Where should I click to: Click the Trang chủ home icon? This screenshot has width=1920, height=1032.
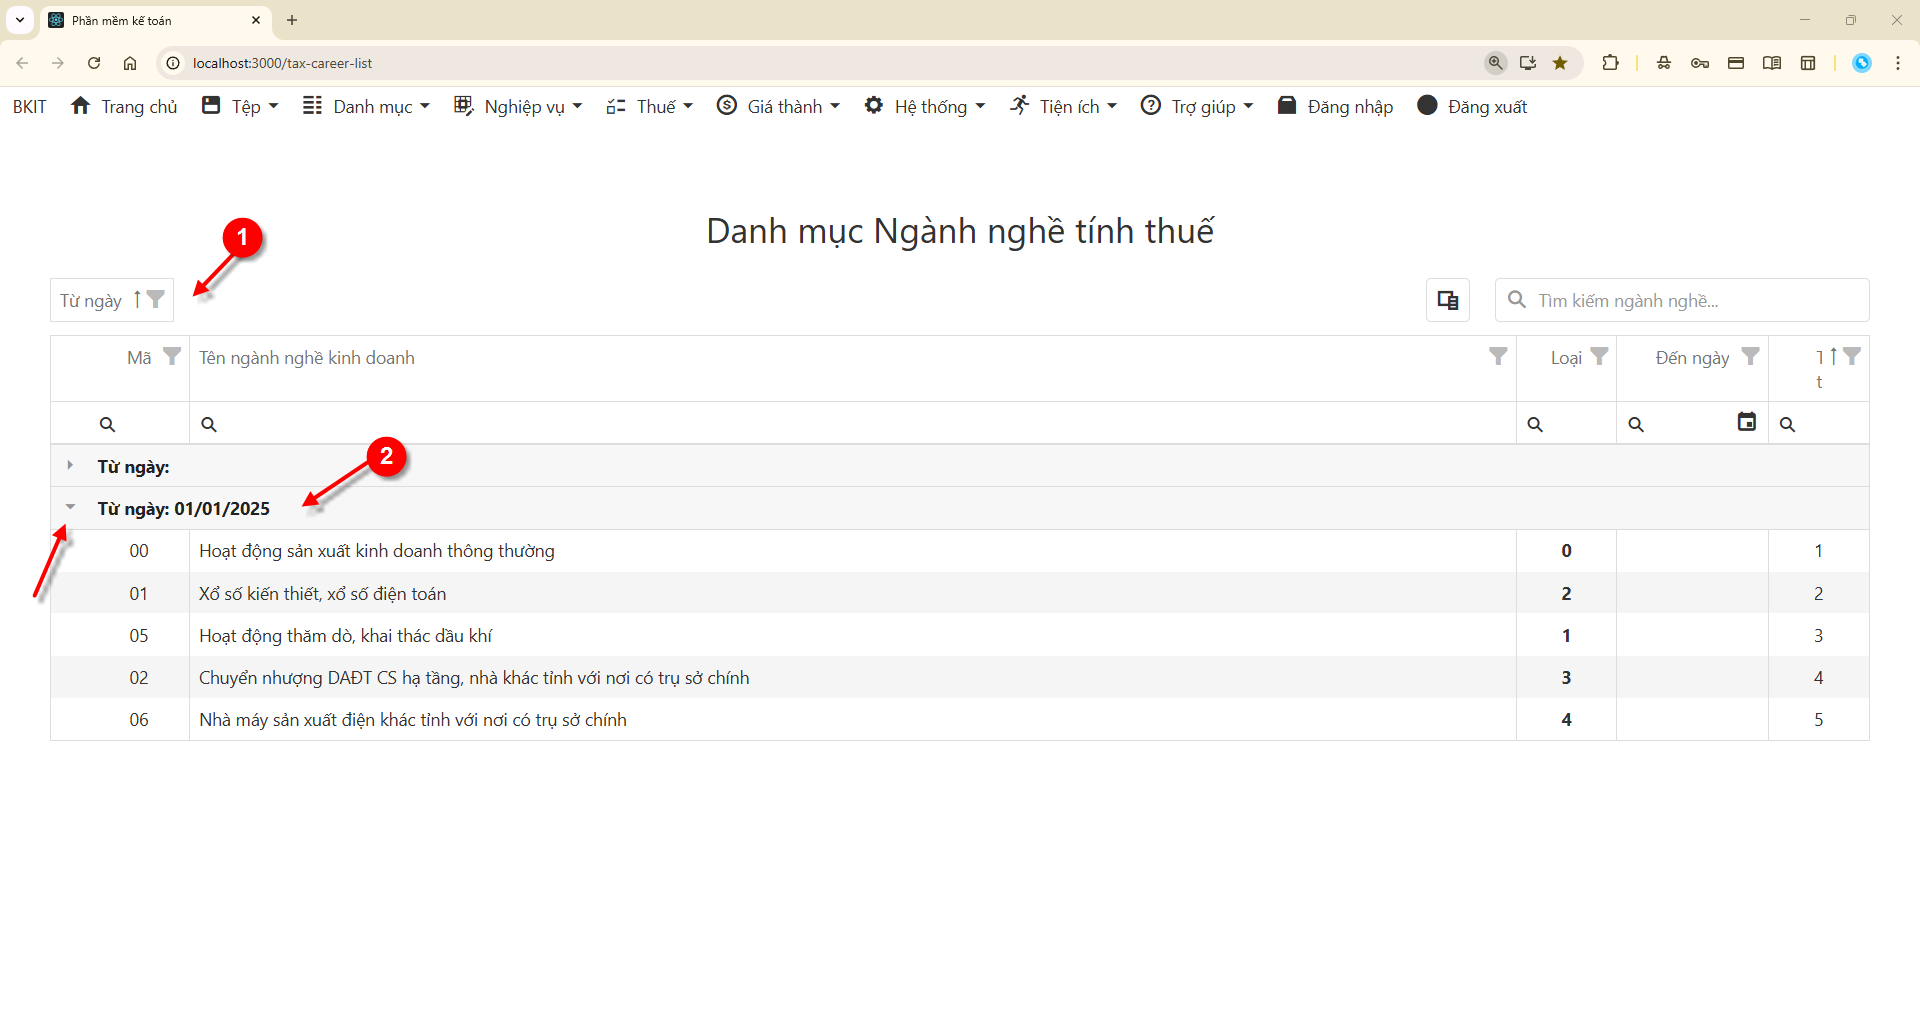(81, 106)
